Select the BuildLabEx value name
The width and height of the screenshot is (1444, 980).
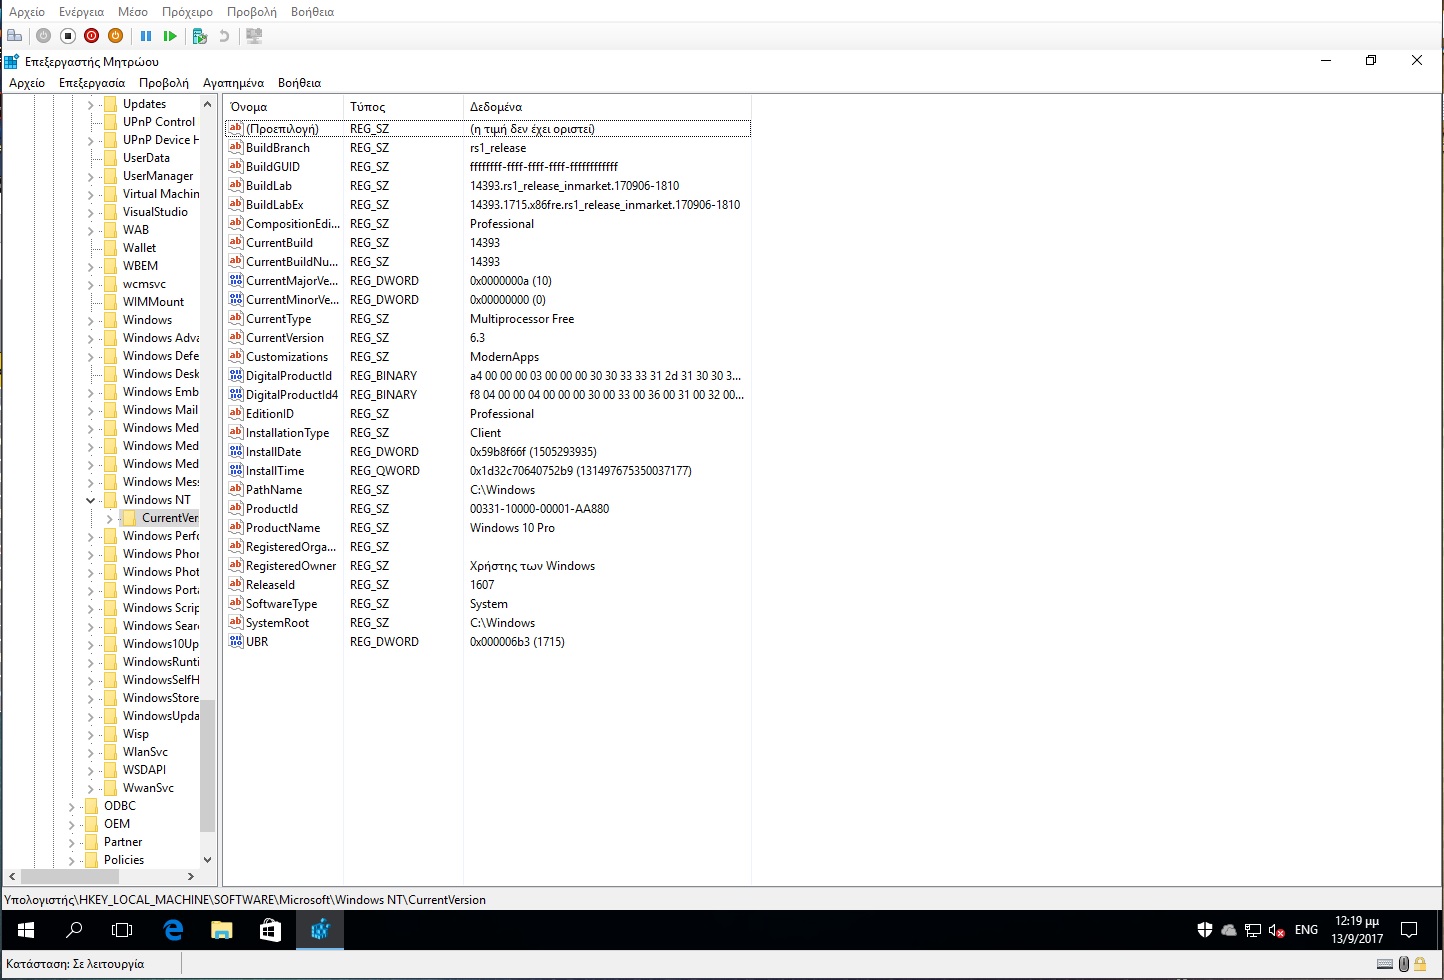(x=274, y=205)
